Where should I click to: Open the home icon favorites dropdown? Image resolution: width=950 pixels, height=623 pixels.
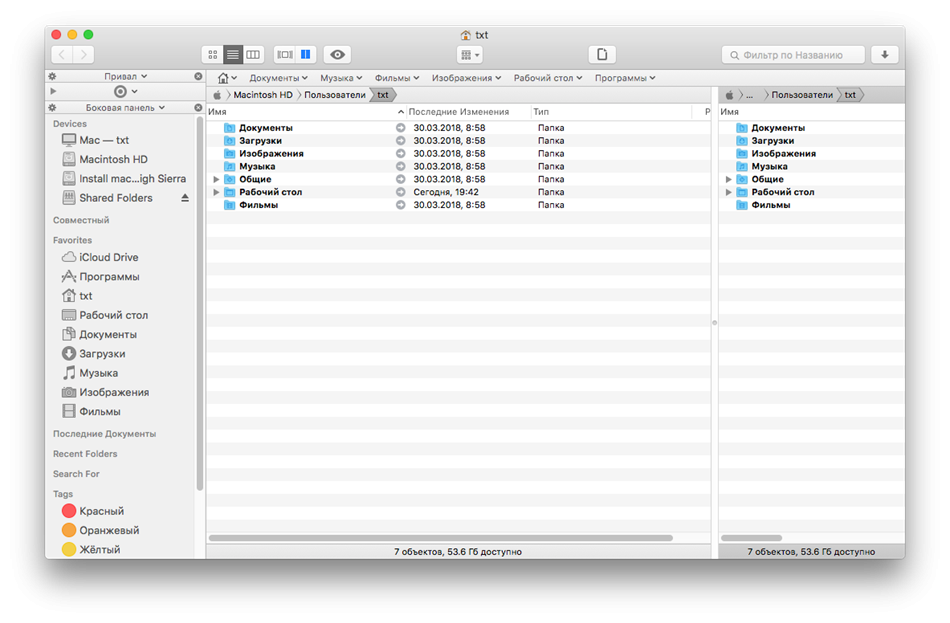pos(227,78)
